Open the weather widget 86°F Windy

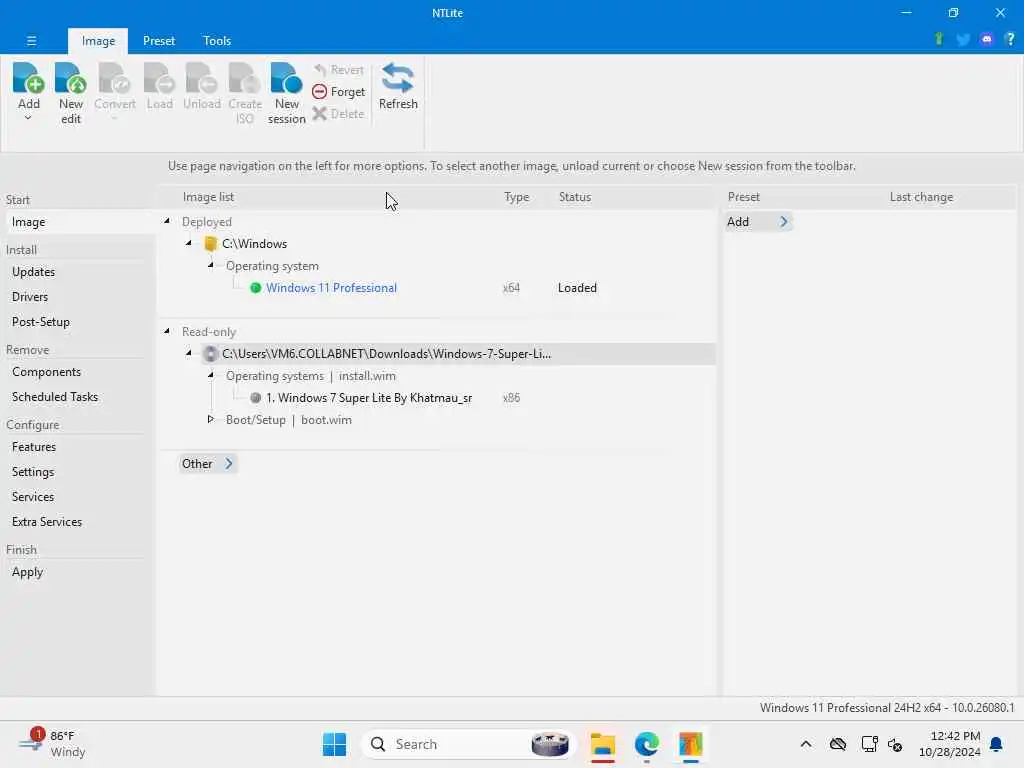(52, 744)
